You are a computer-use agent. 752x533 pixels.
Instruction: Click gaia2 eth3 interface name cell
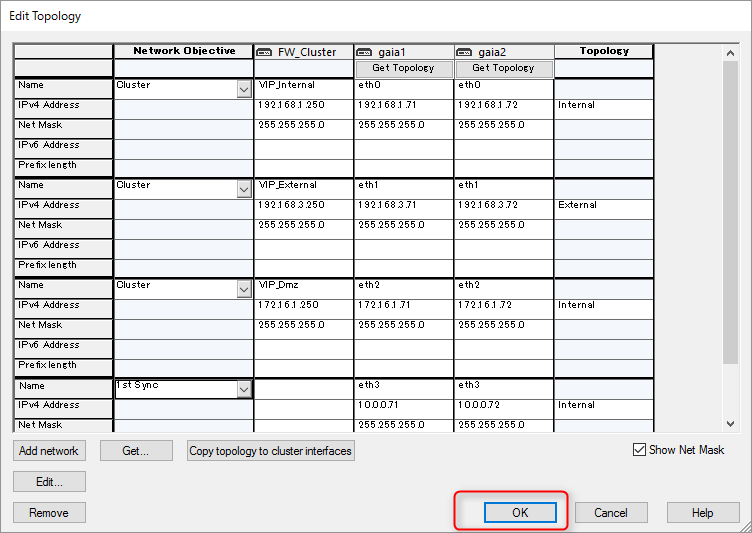click(504, 389)
